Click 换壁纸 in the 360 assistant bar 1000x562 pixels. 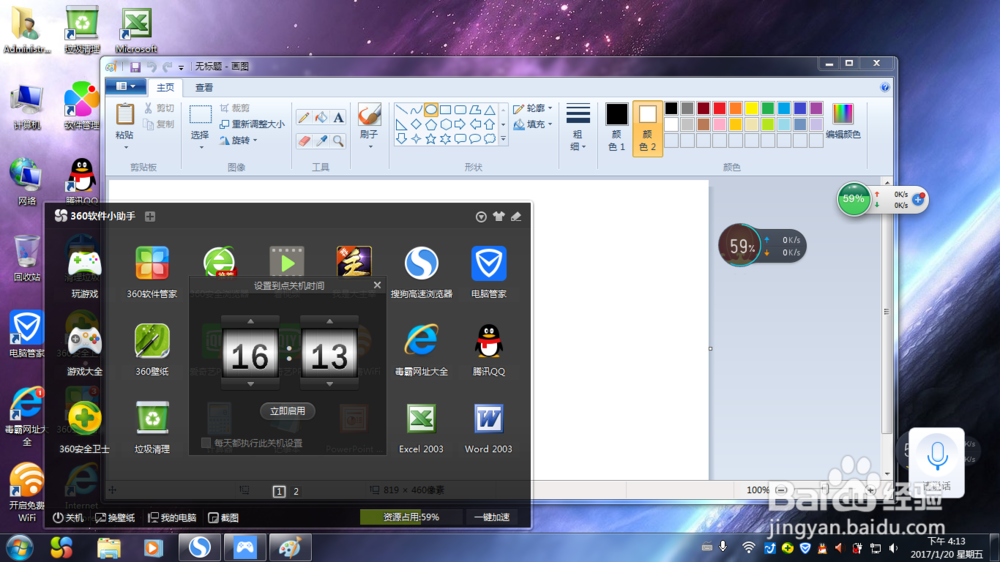[115, 517]
